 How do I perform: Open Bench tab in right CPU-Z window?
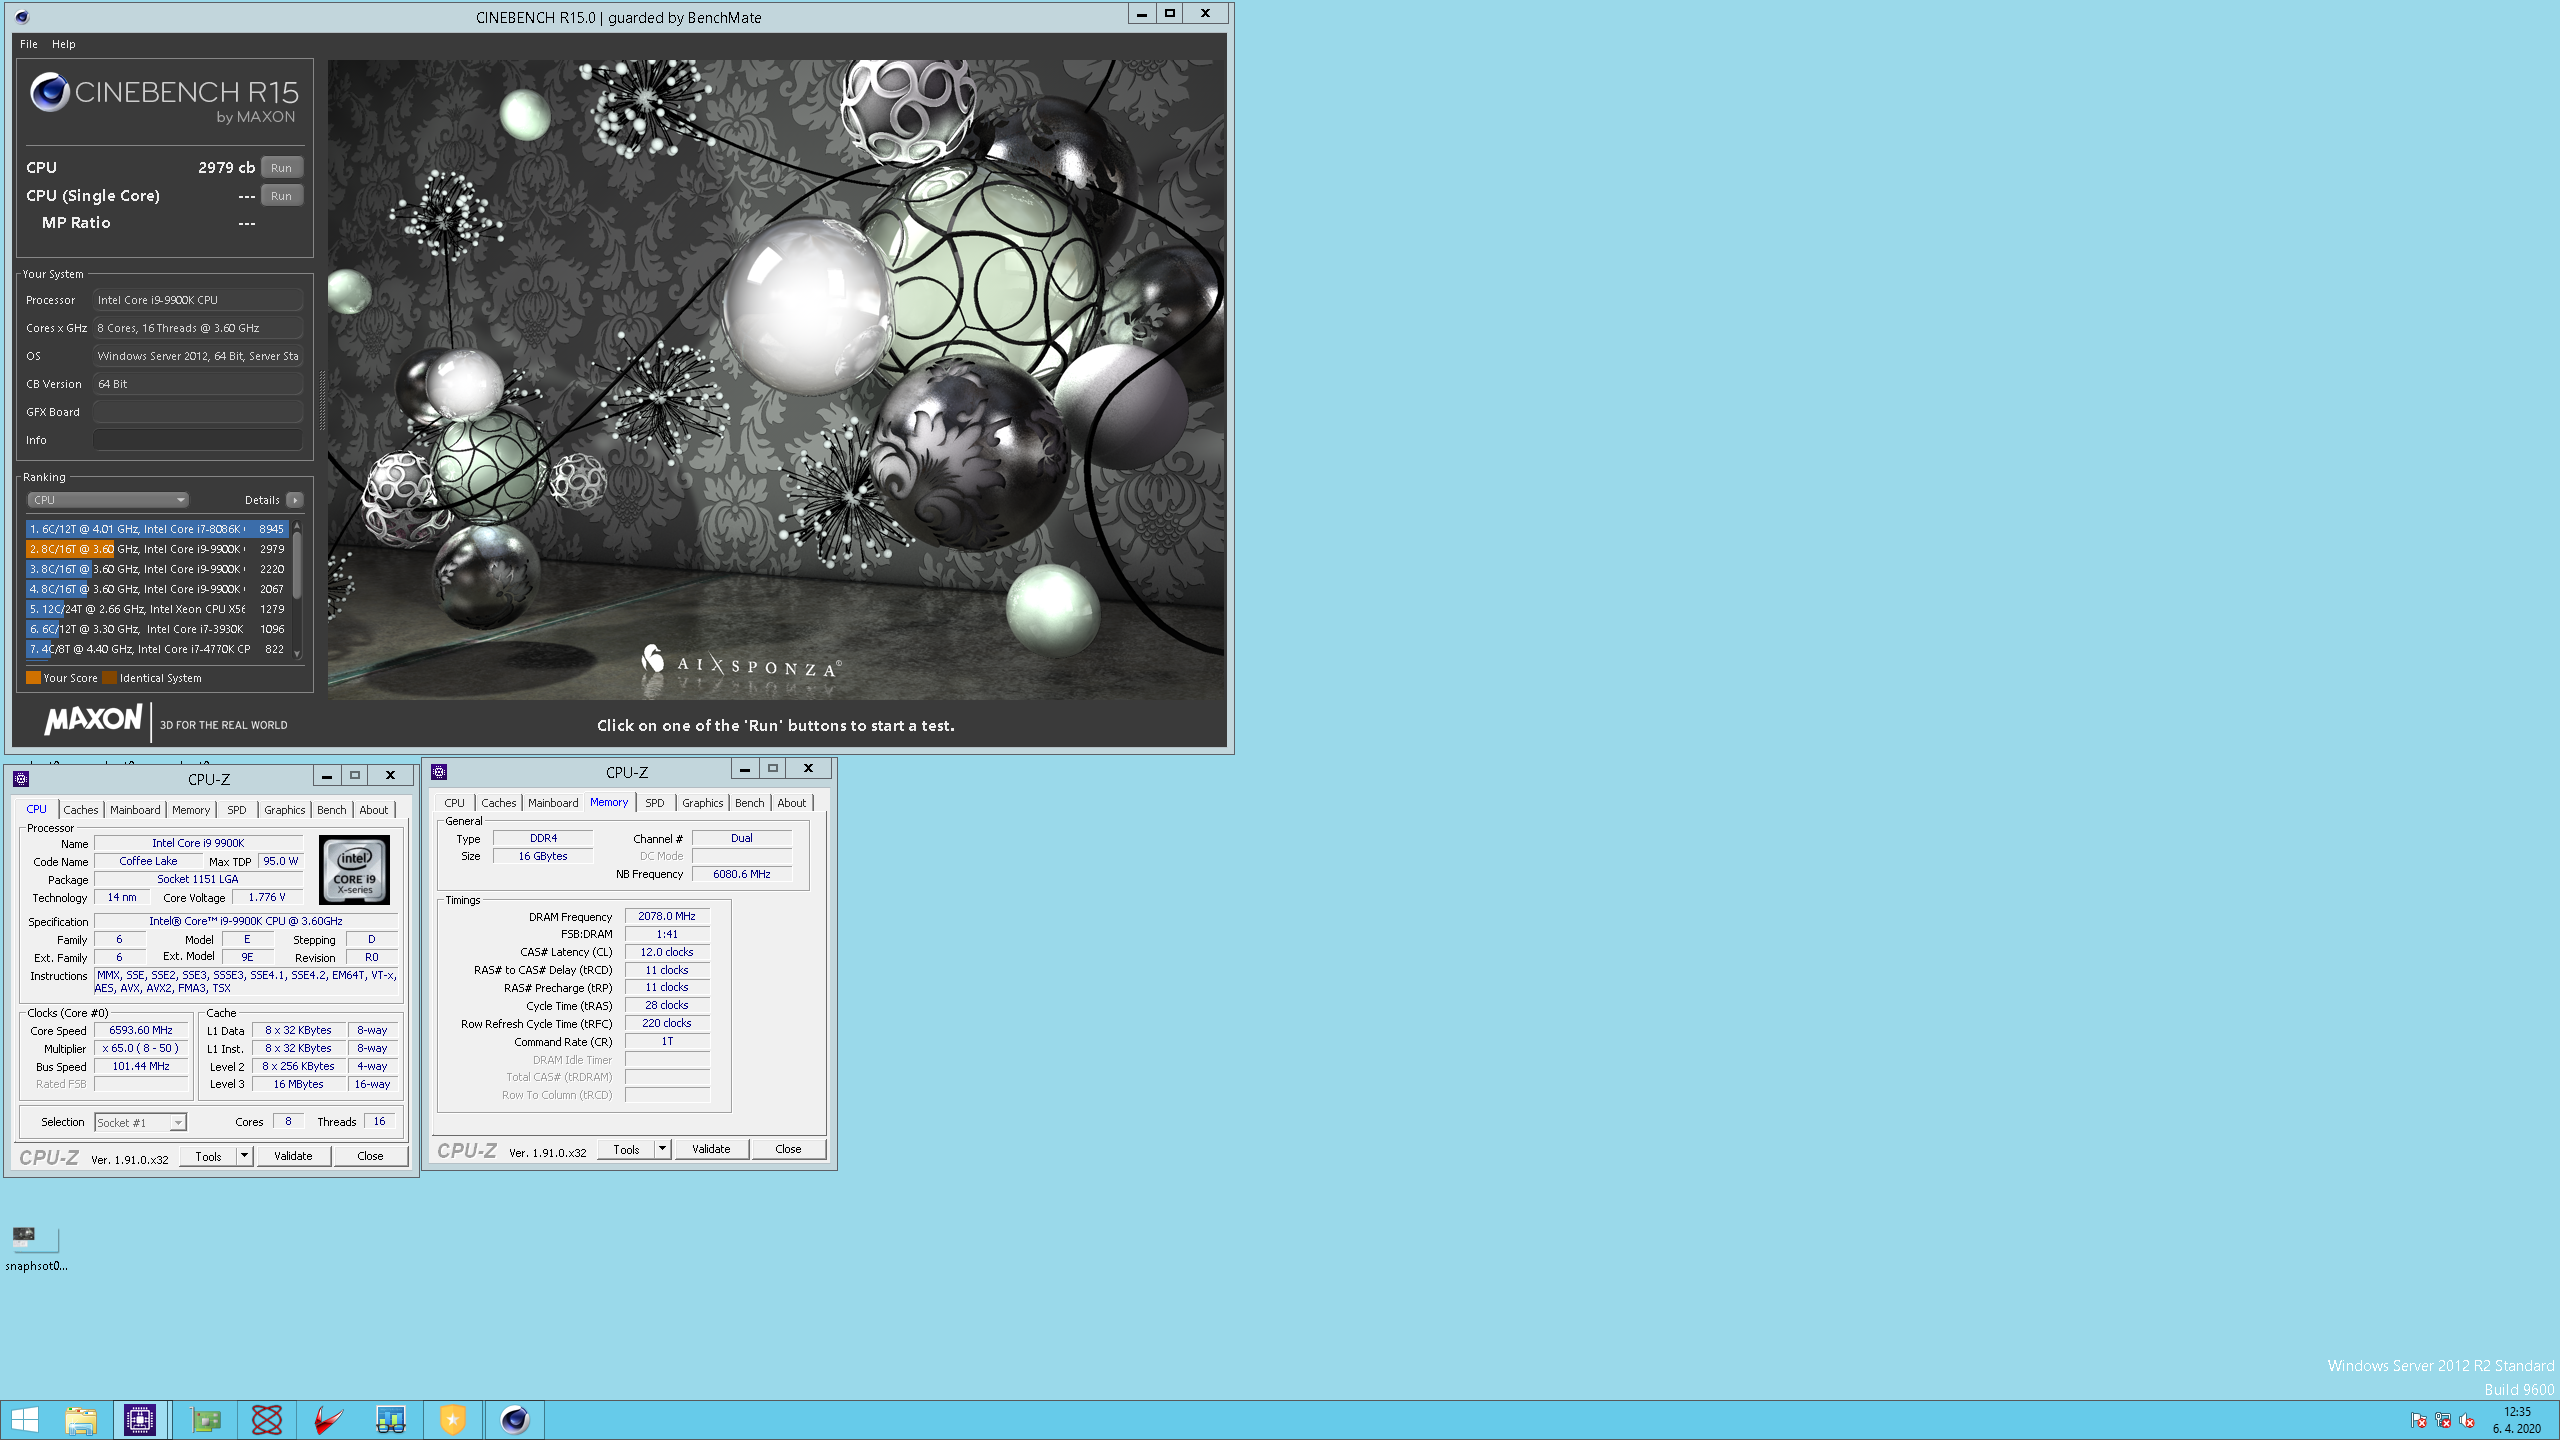coord(750,803)
